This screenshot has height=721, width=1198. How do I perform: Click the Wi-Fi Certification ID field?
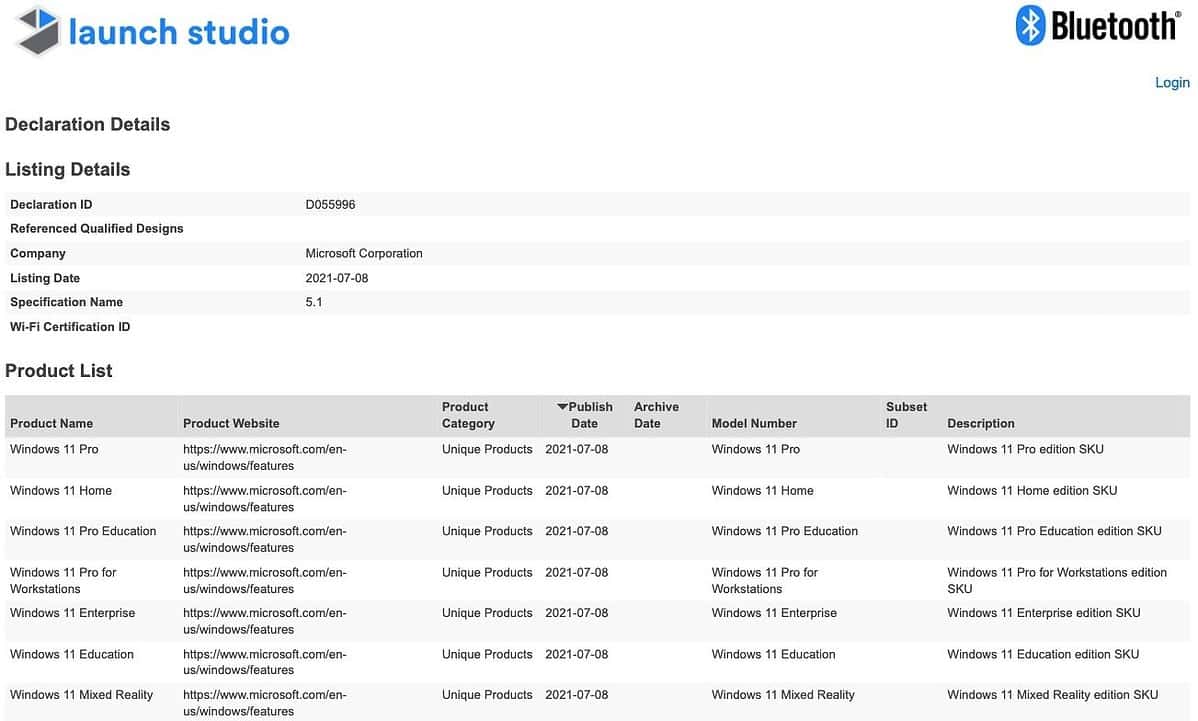coord(70,326)
